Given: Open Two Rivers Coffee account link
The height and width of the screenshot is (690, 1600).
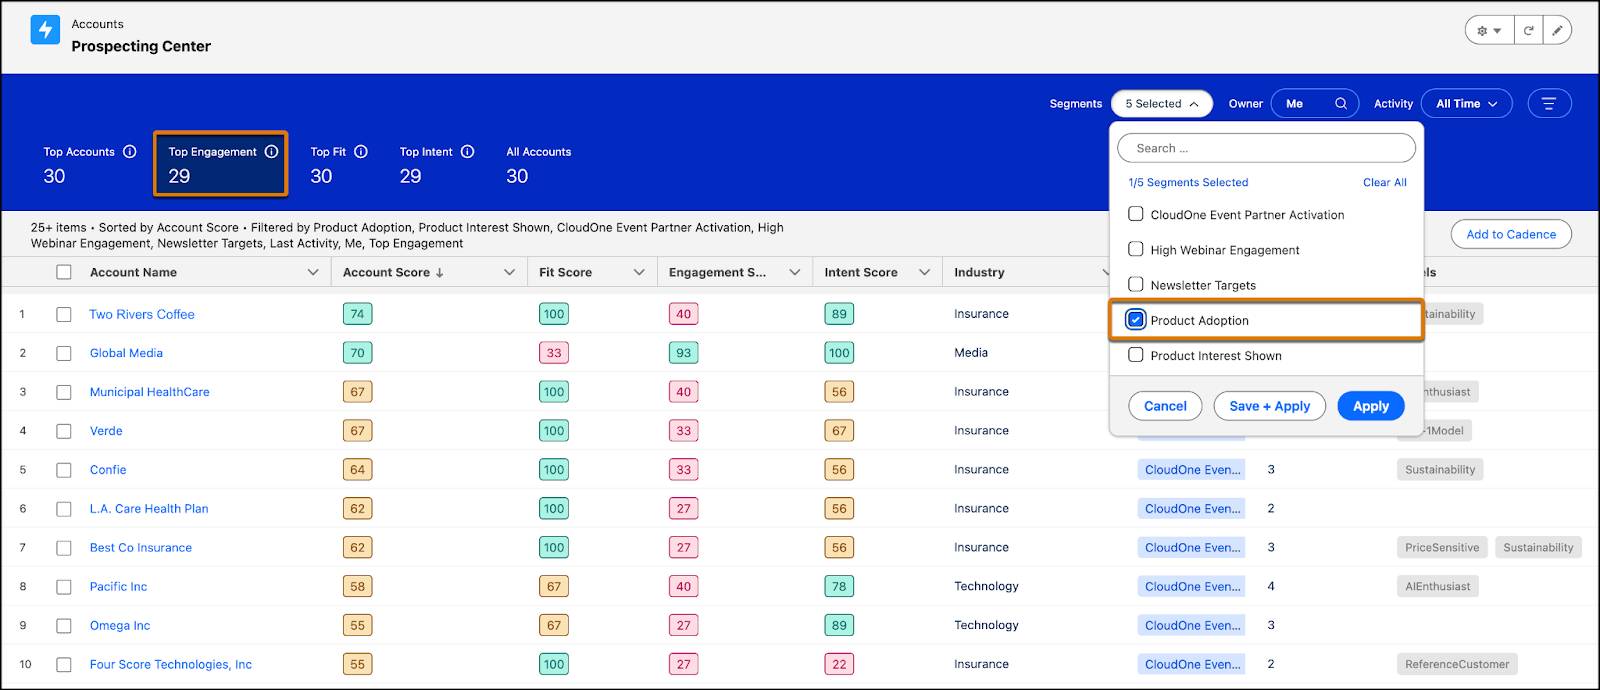Looking at the screenshot, I should tap(142, 314).
